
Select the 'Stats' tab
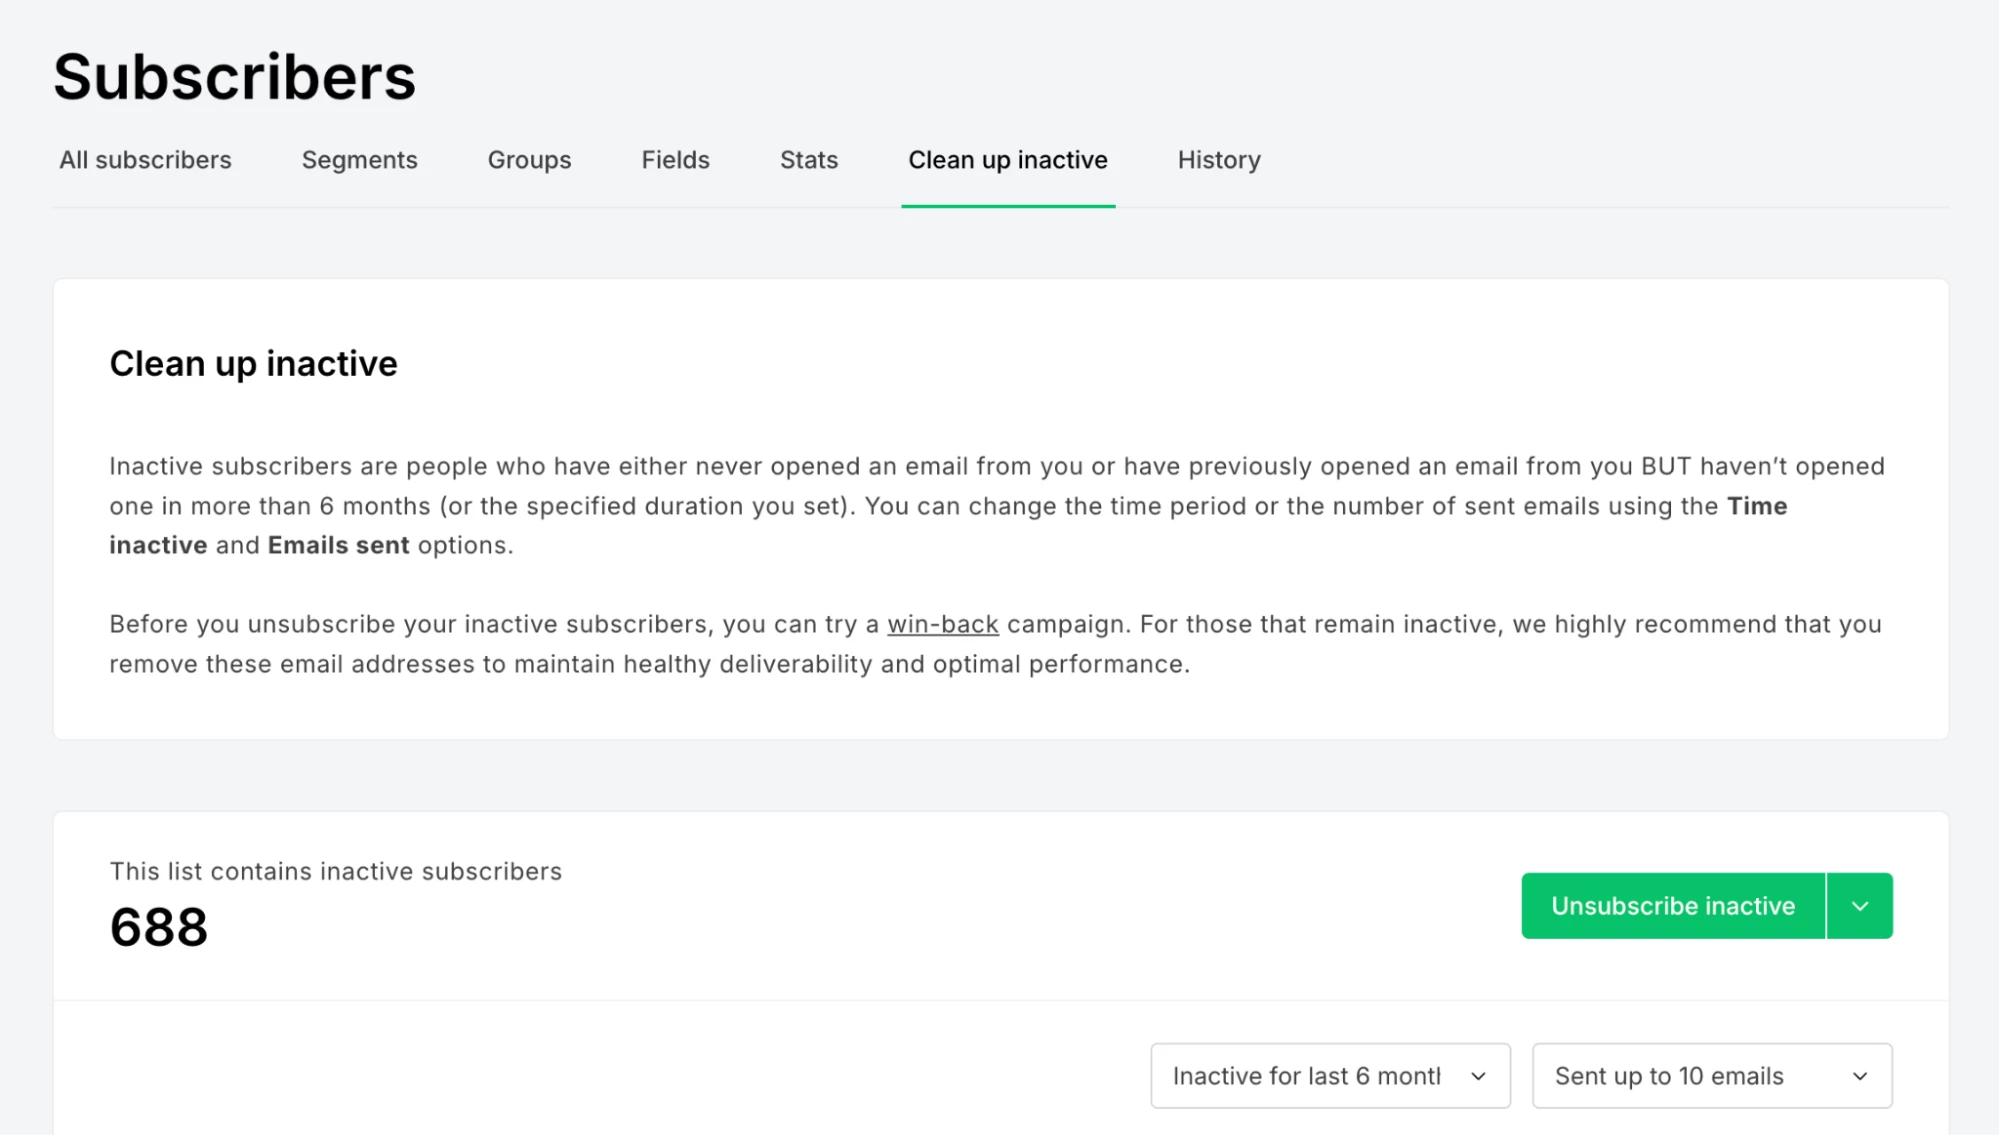tap(809, 159)
